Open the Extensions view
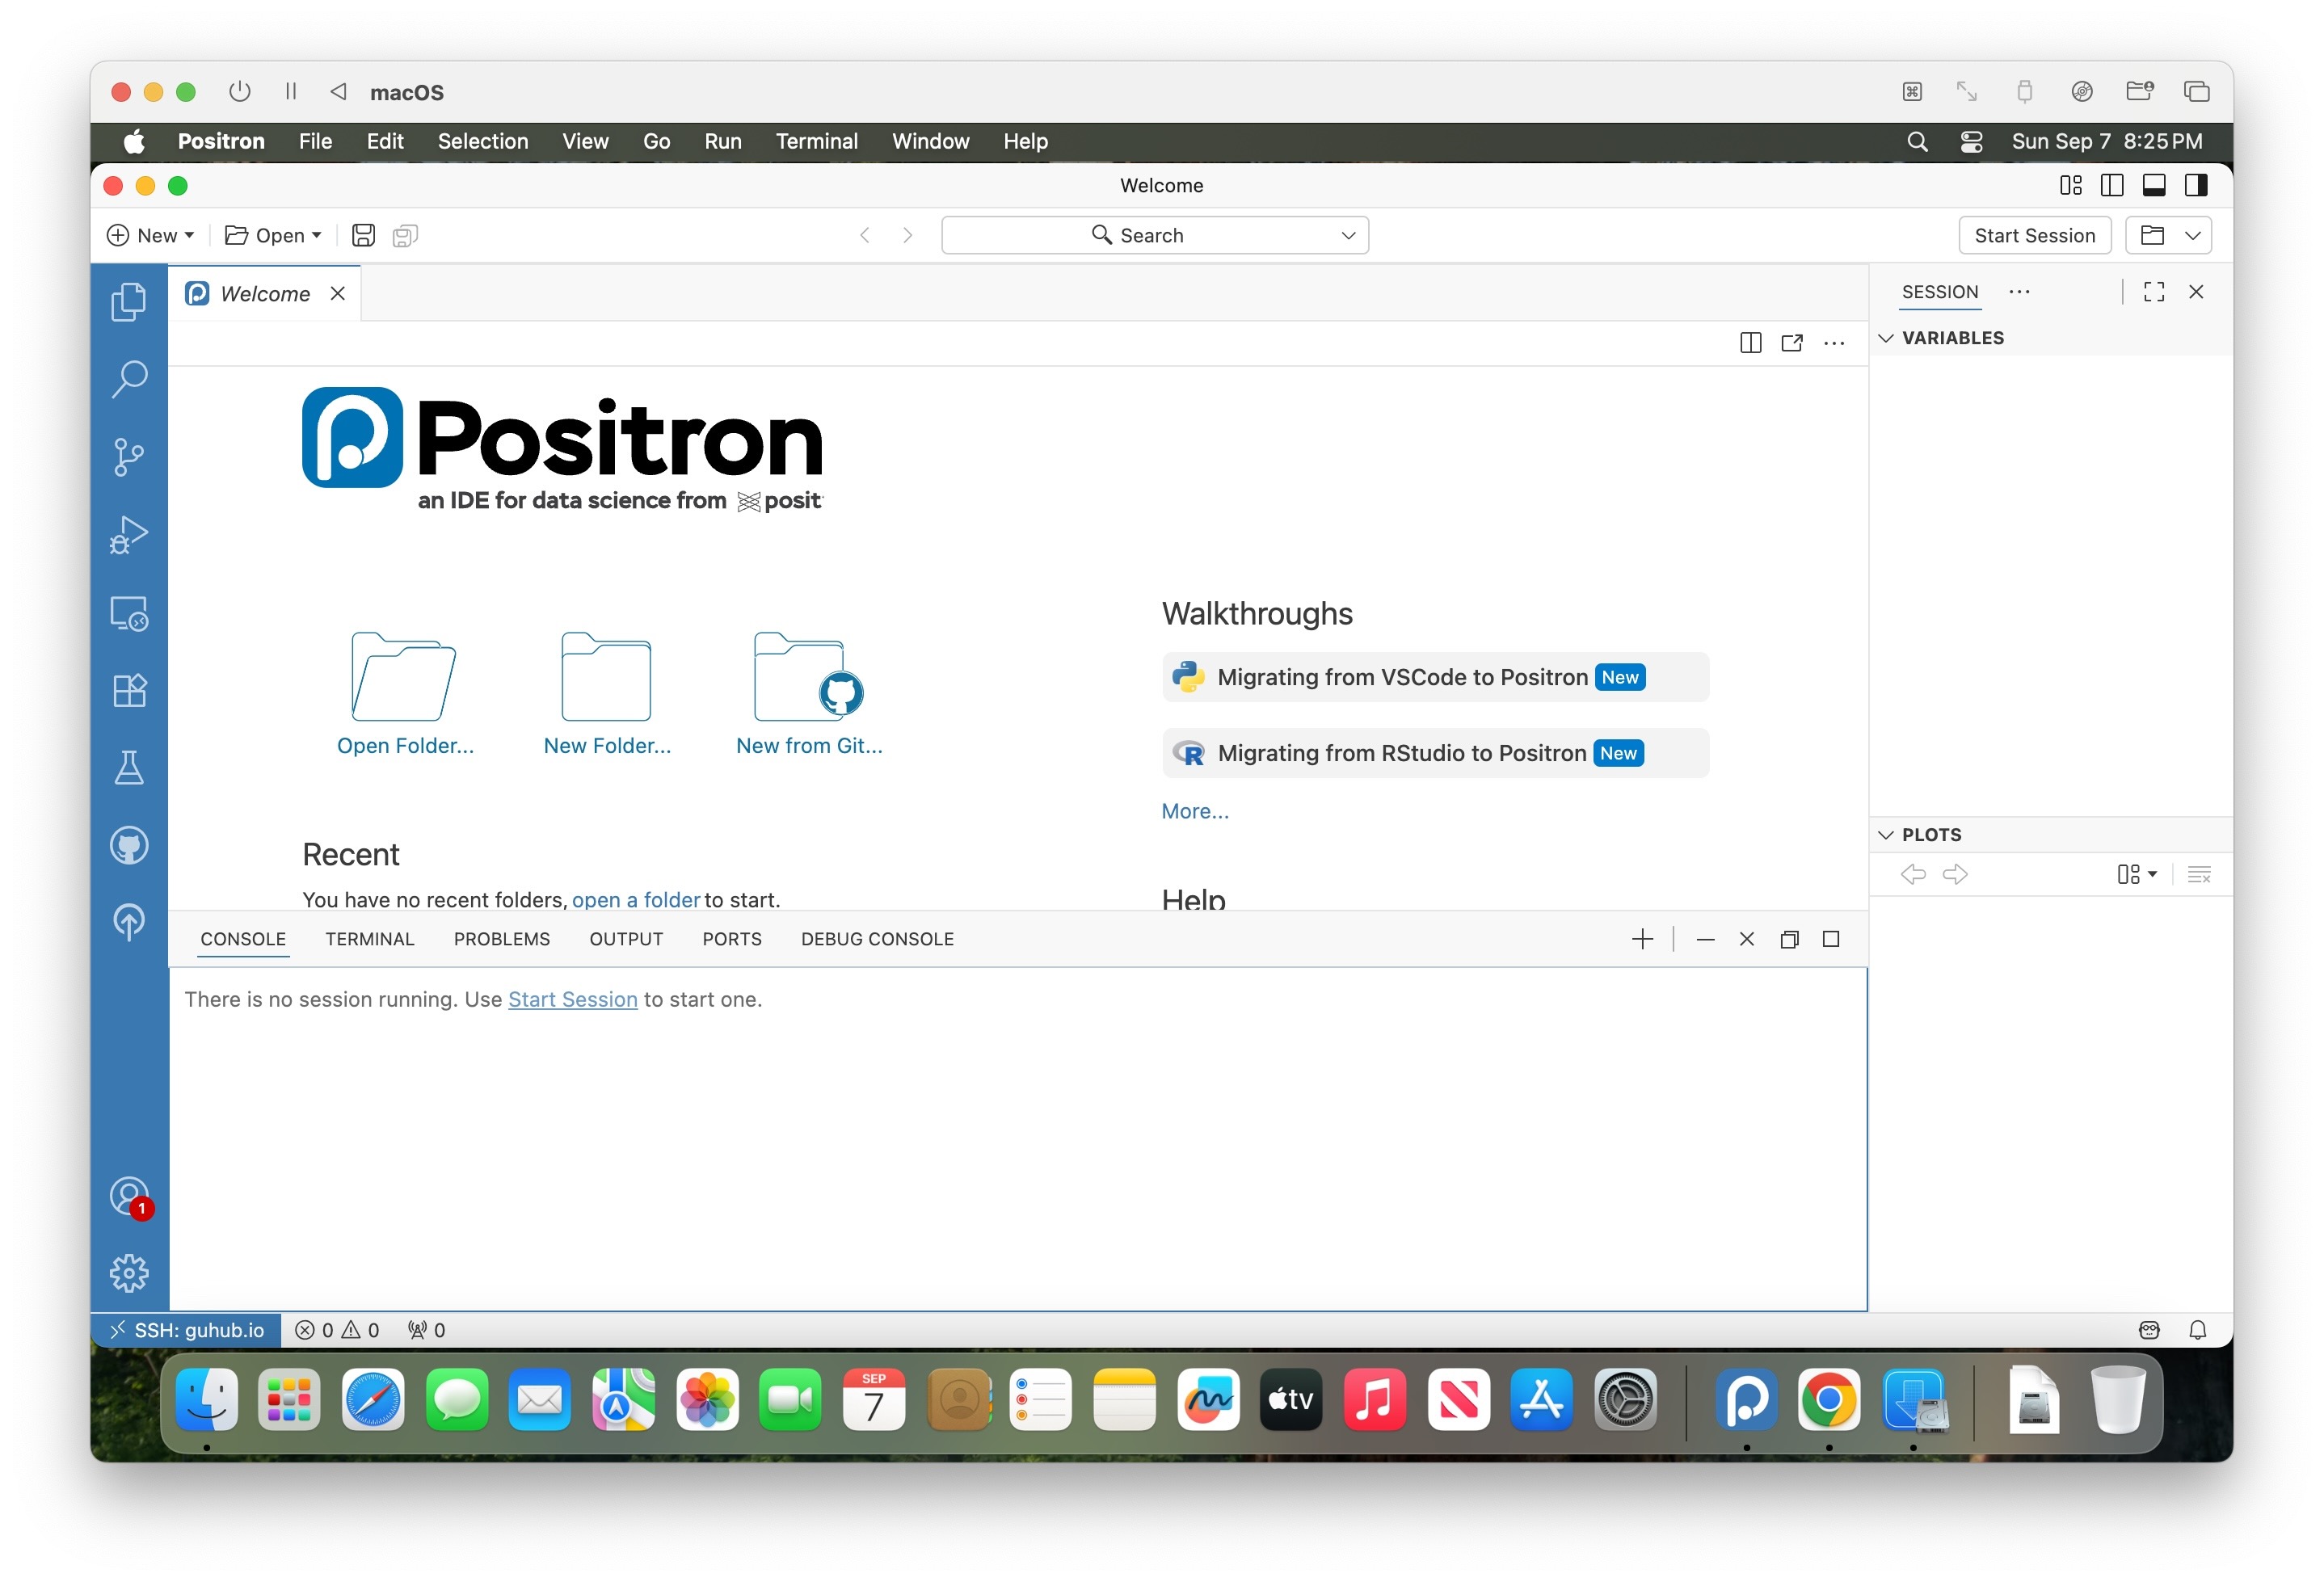2324x1582 pixels. 129,690
